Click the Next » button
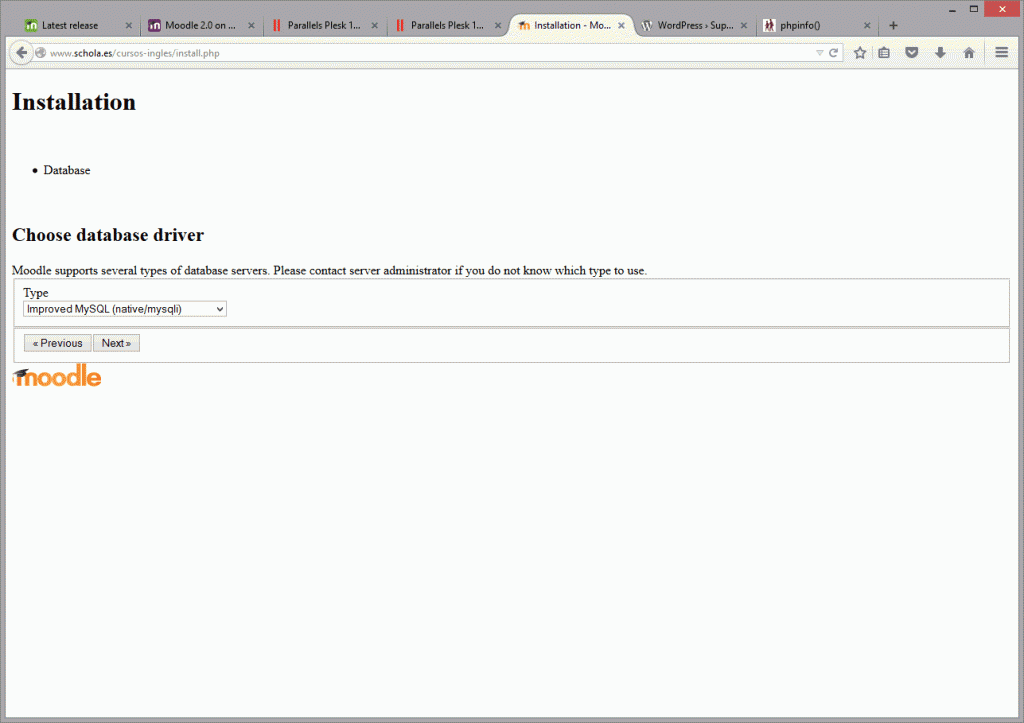Viewport: 1024px width, 723px height. (116, 343)
